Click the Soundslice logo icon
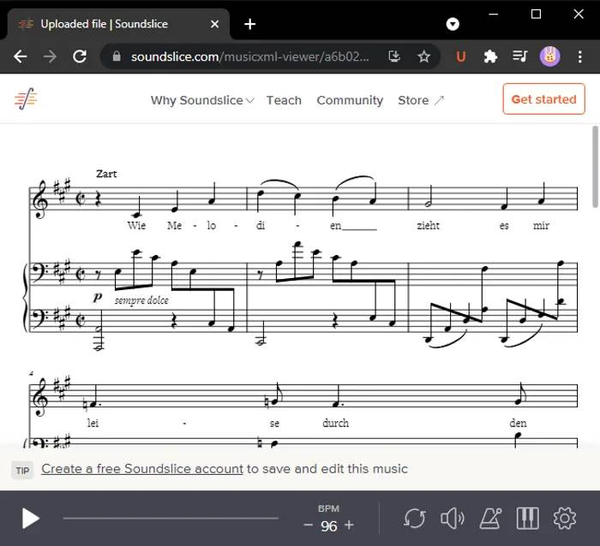This screenshot has width=600, height=546. pos(26,99)
